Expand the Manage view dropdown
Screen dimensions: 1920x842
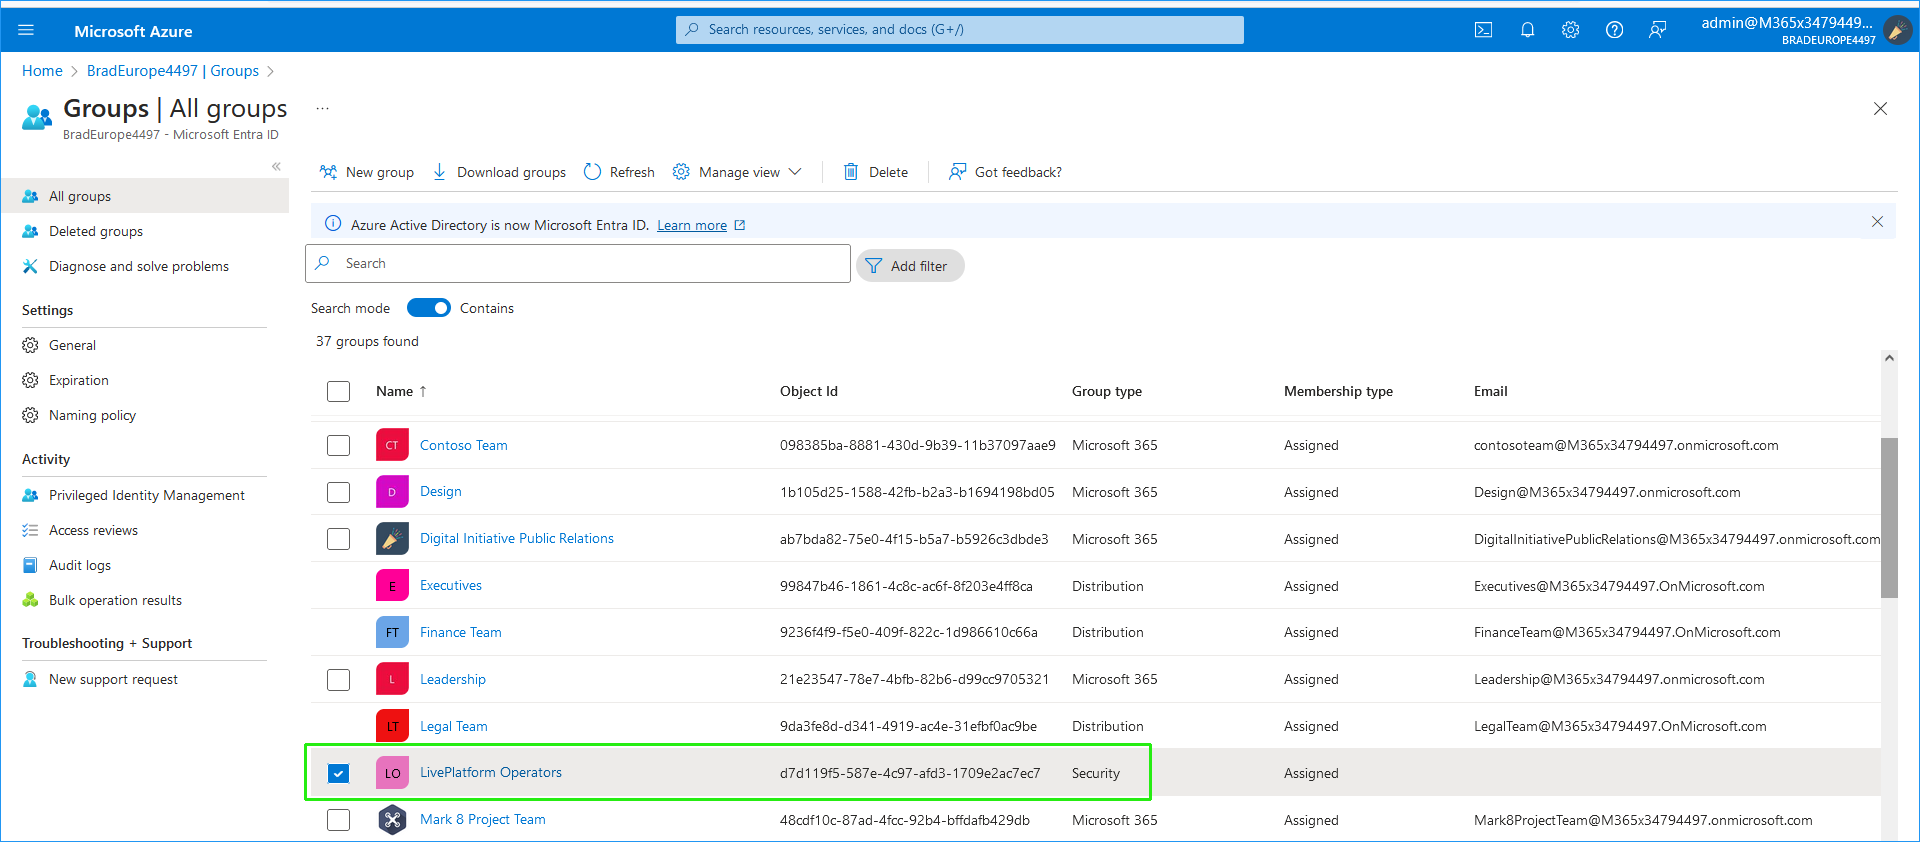(737, 172)
